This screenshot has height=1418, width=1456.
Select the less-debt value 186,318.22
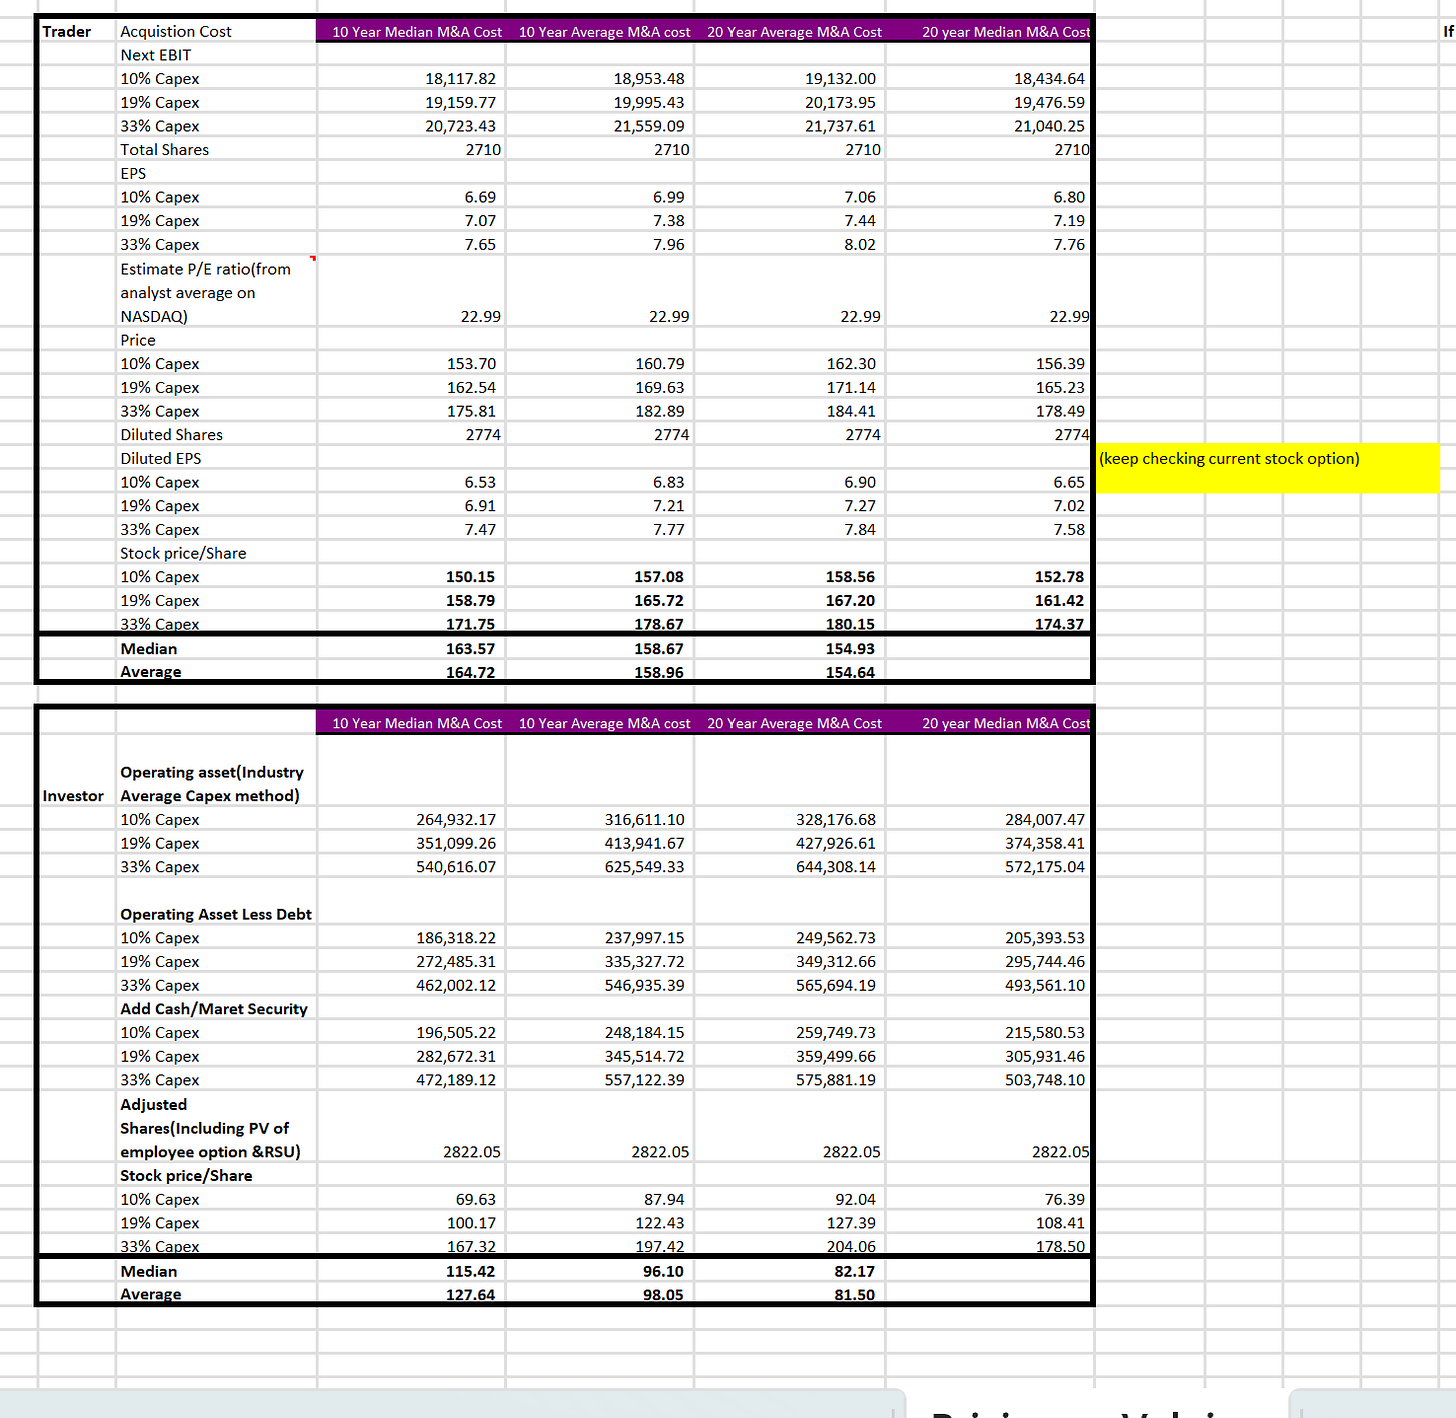point(456,938)
